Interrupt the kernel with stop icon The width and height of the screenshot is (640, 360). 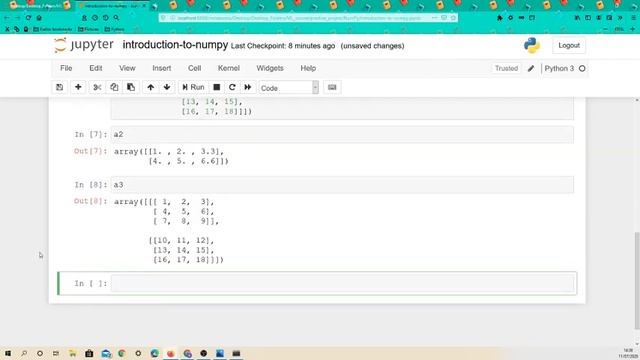pyautogui.click(x=217, y=87)
